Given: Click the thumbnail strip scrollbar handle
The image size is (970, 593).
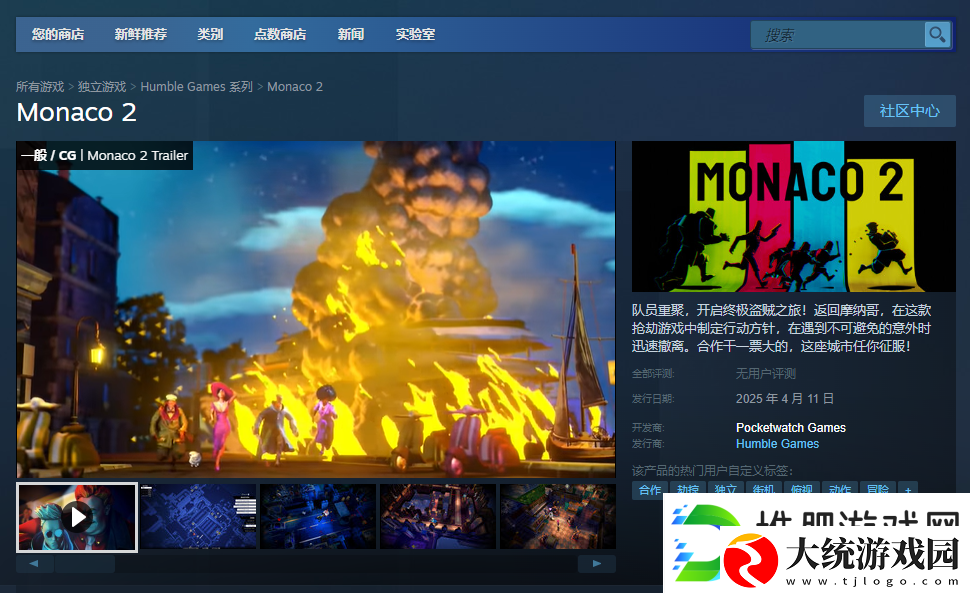Looking at the screenshot, I should [85, 563].
